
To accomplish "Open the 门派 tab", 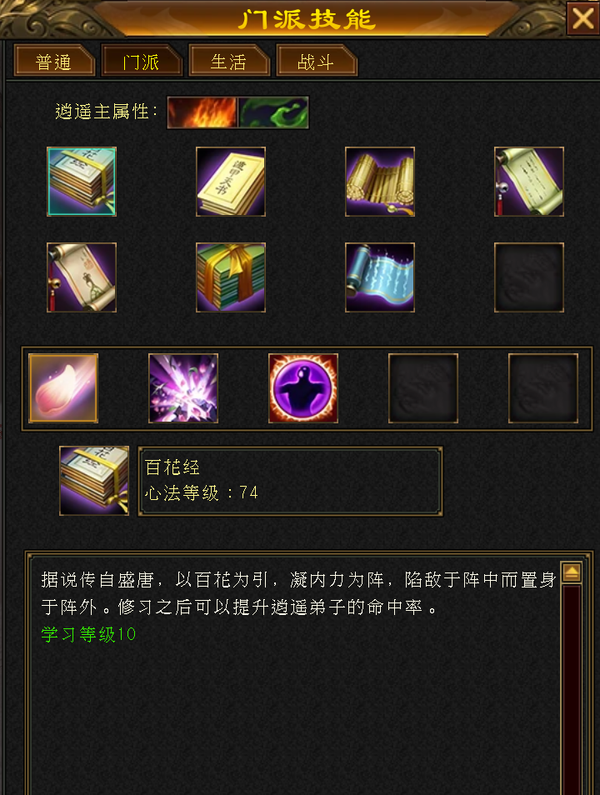I will pyautogui.click(x=142, y=60).
